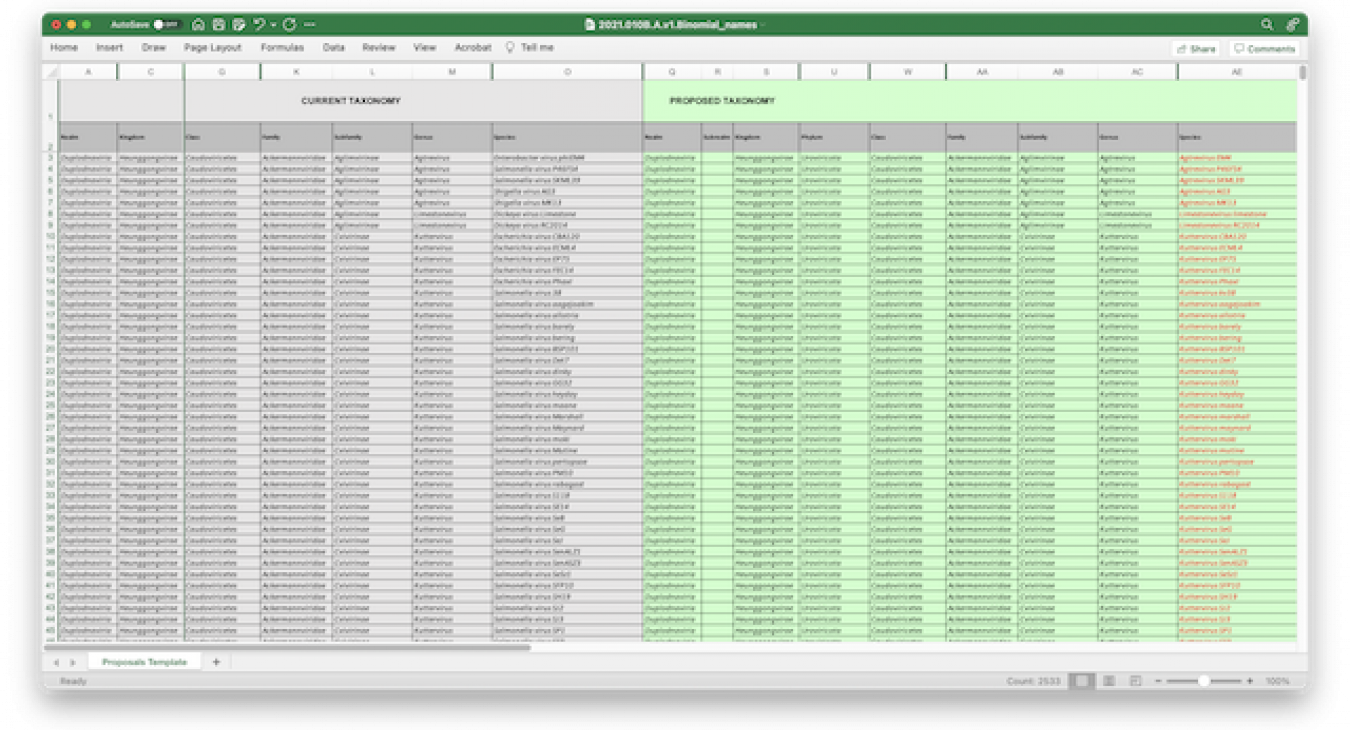Click the Share button
Screen dimensions: 1350x730
[x=1196, y=48]
